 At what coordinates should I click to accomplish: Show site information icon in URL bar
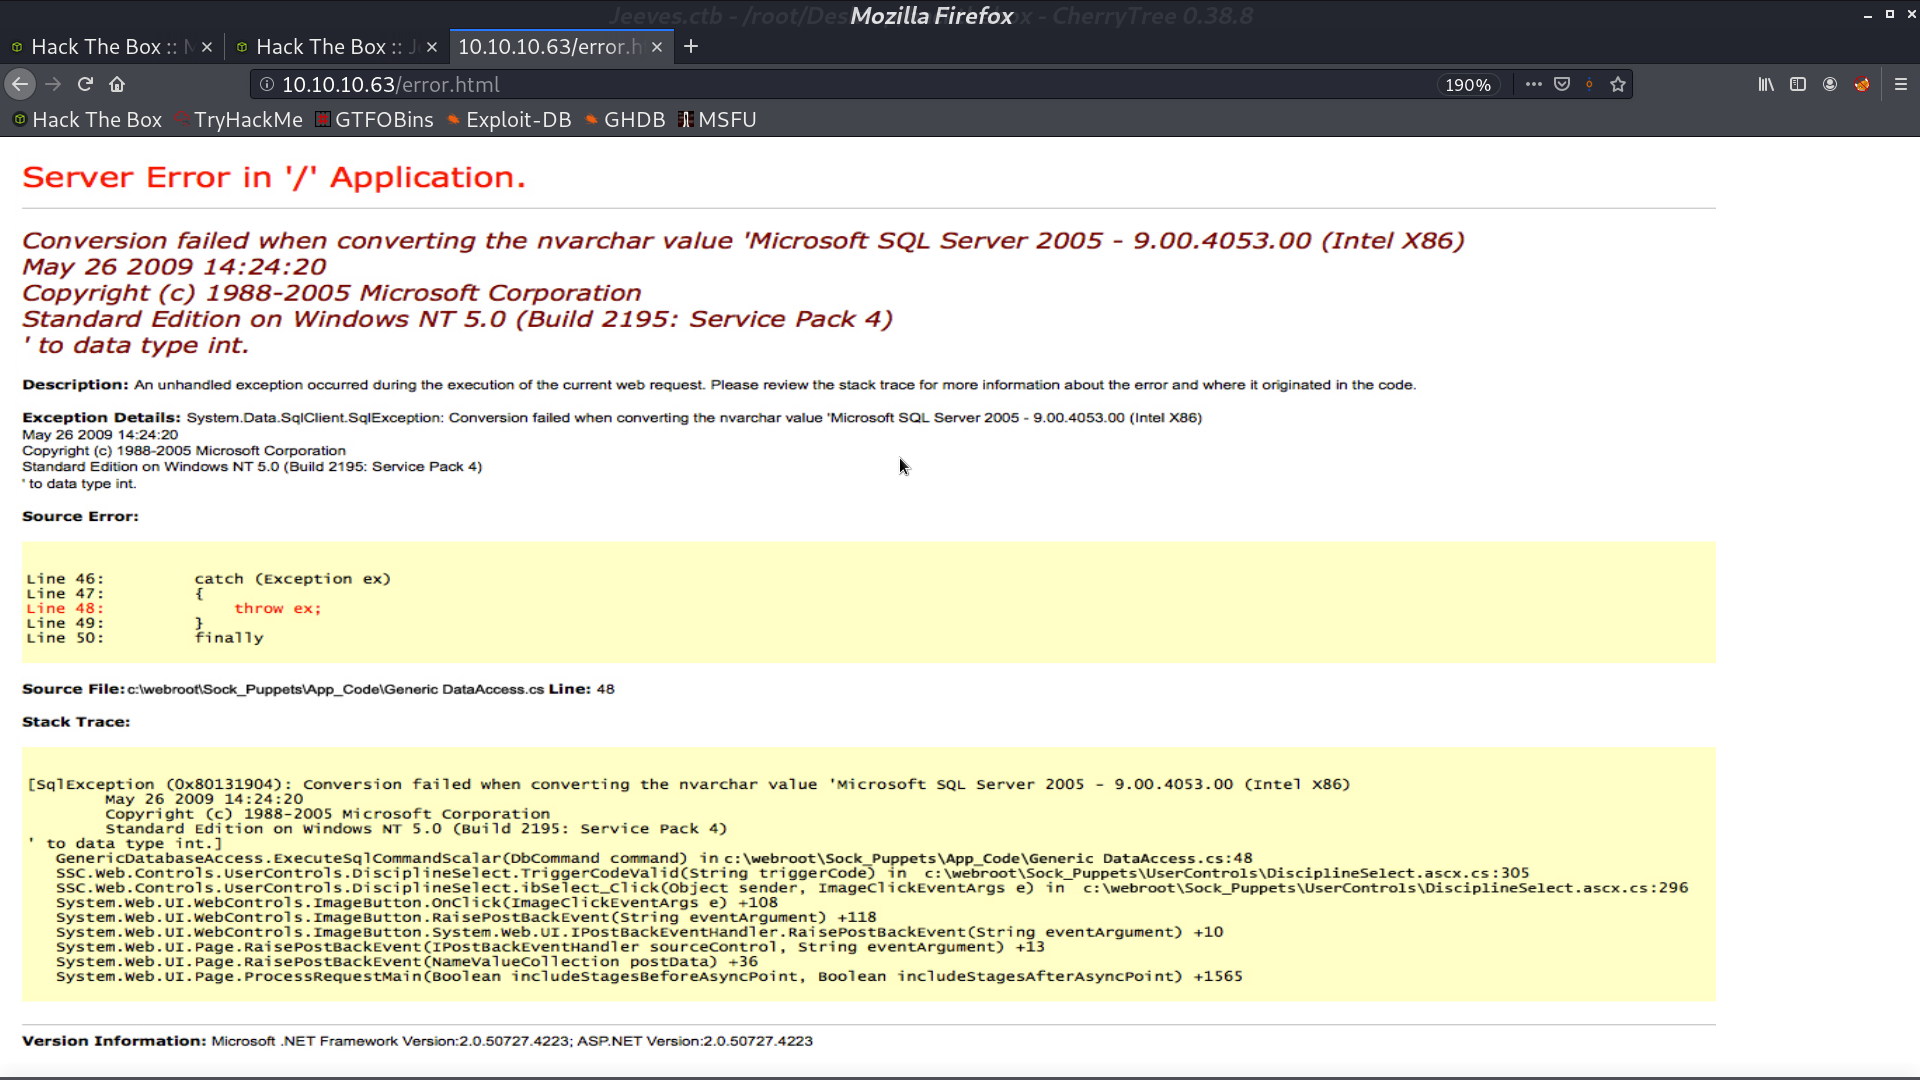coord(267,85)
